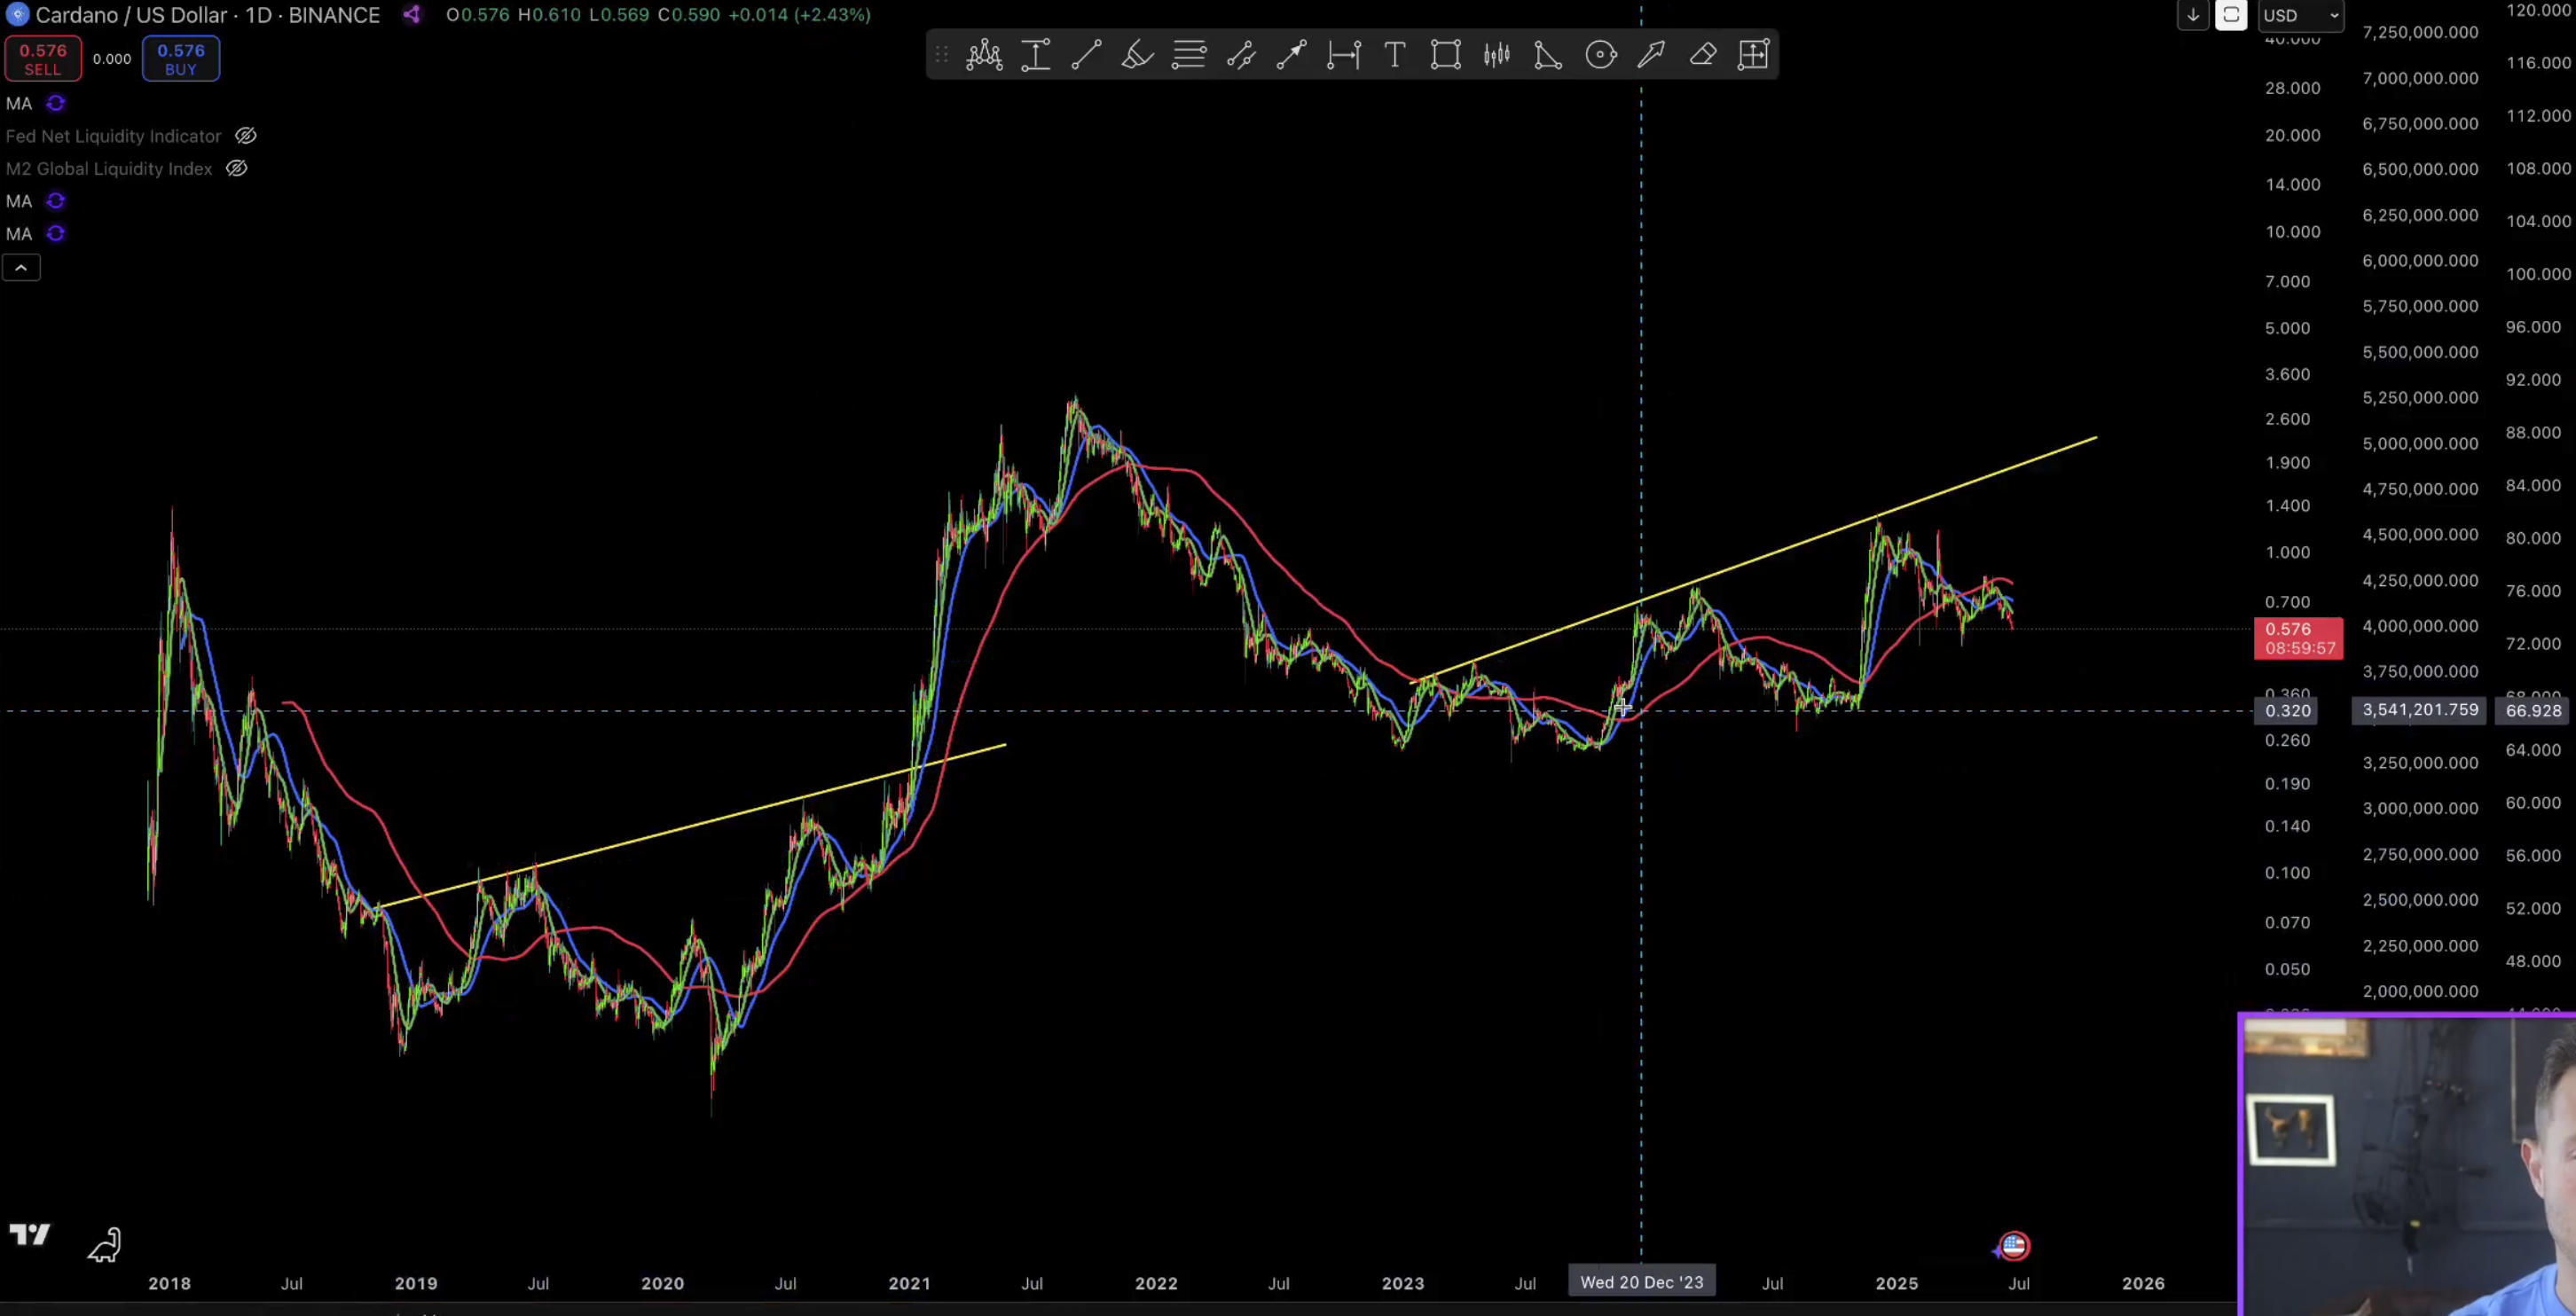Click the Wed 20 Dec '23 date label
The image size is (2576, 1316).
(1641, 1282)
